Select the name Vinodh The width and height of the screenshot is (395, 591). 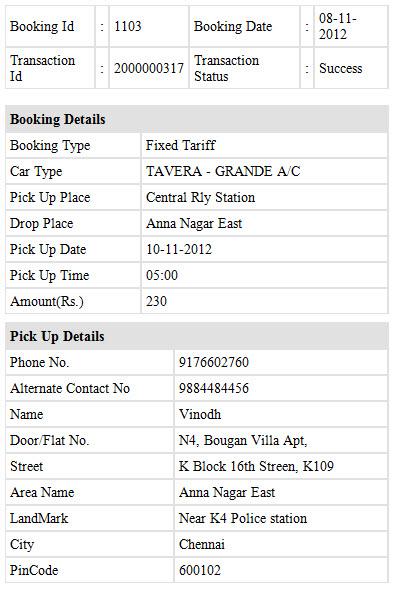tap(200, 414)
